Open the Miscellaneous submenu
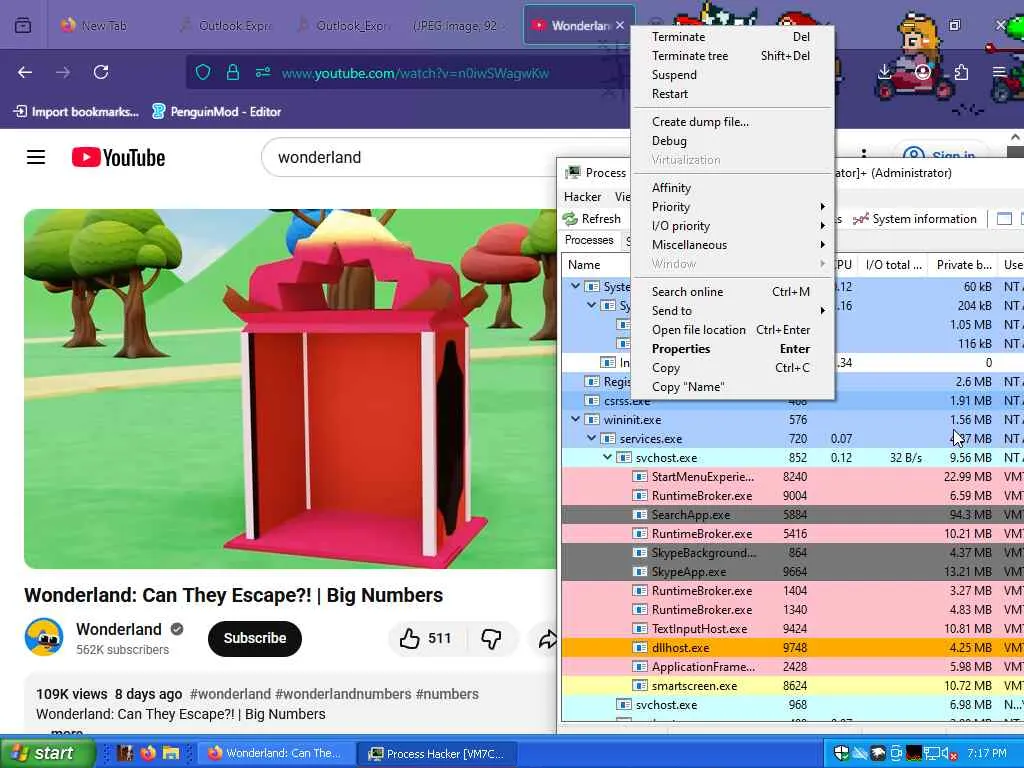 tap(733, 244)
